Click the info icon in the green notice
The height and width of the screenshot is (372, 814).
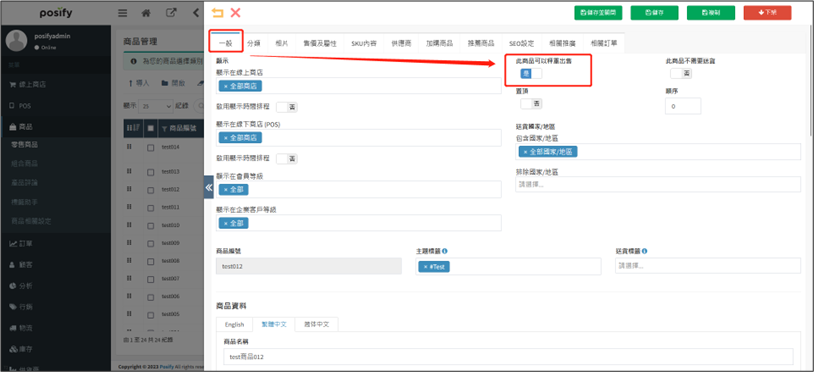(x=133, y=61)
